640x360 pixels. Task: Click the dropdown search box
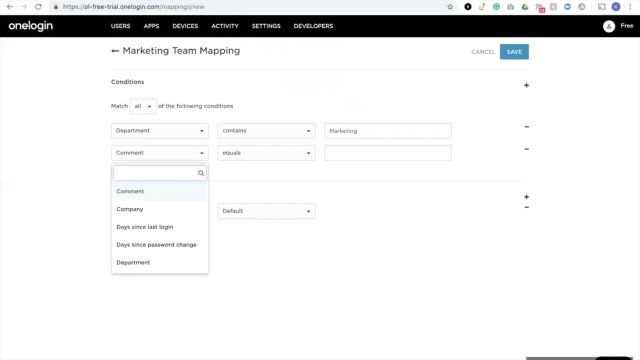click(x=160, y=173)
